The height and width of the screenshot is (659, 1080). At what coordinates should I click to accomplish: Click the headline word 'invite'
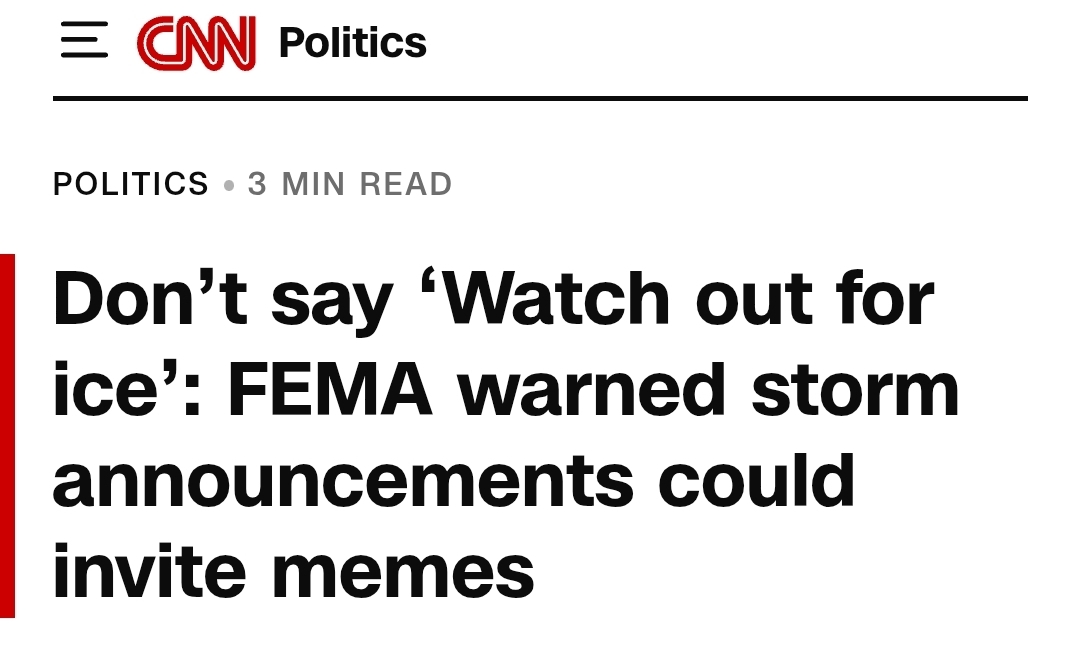[149, 572]
